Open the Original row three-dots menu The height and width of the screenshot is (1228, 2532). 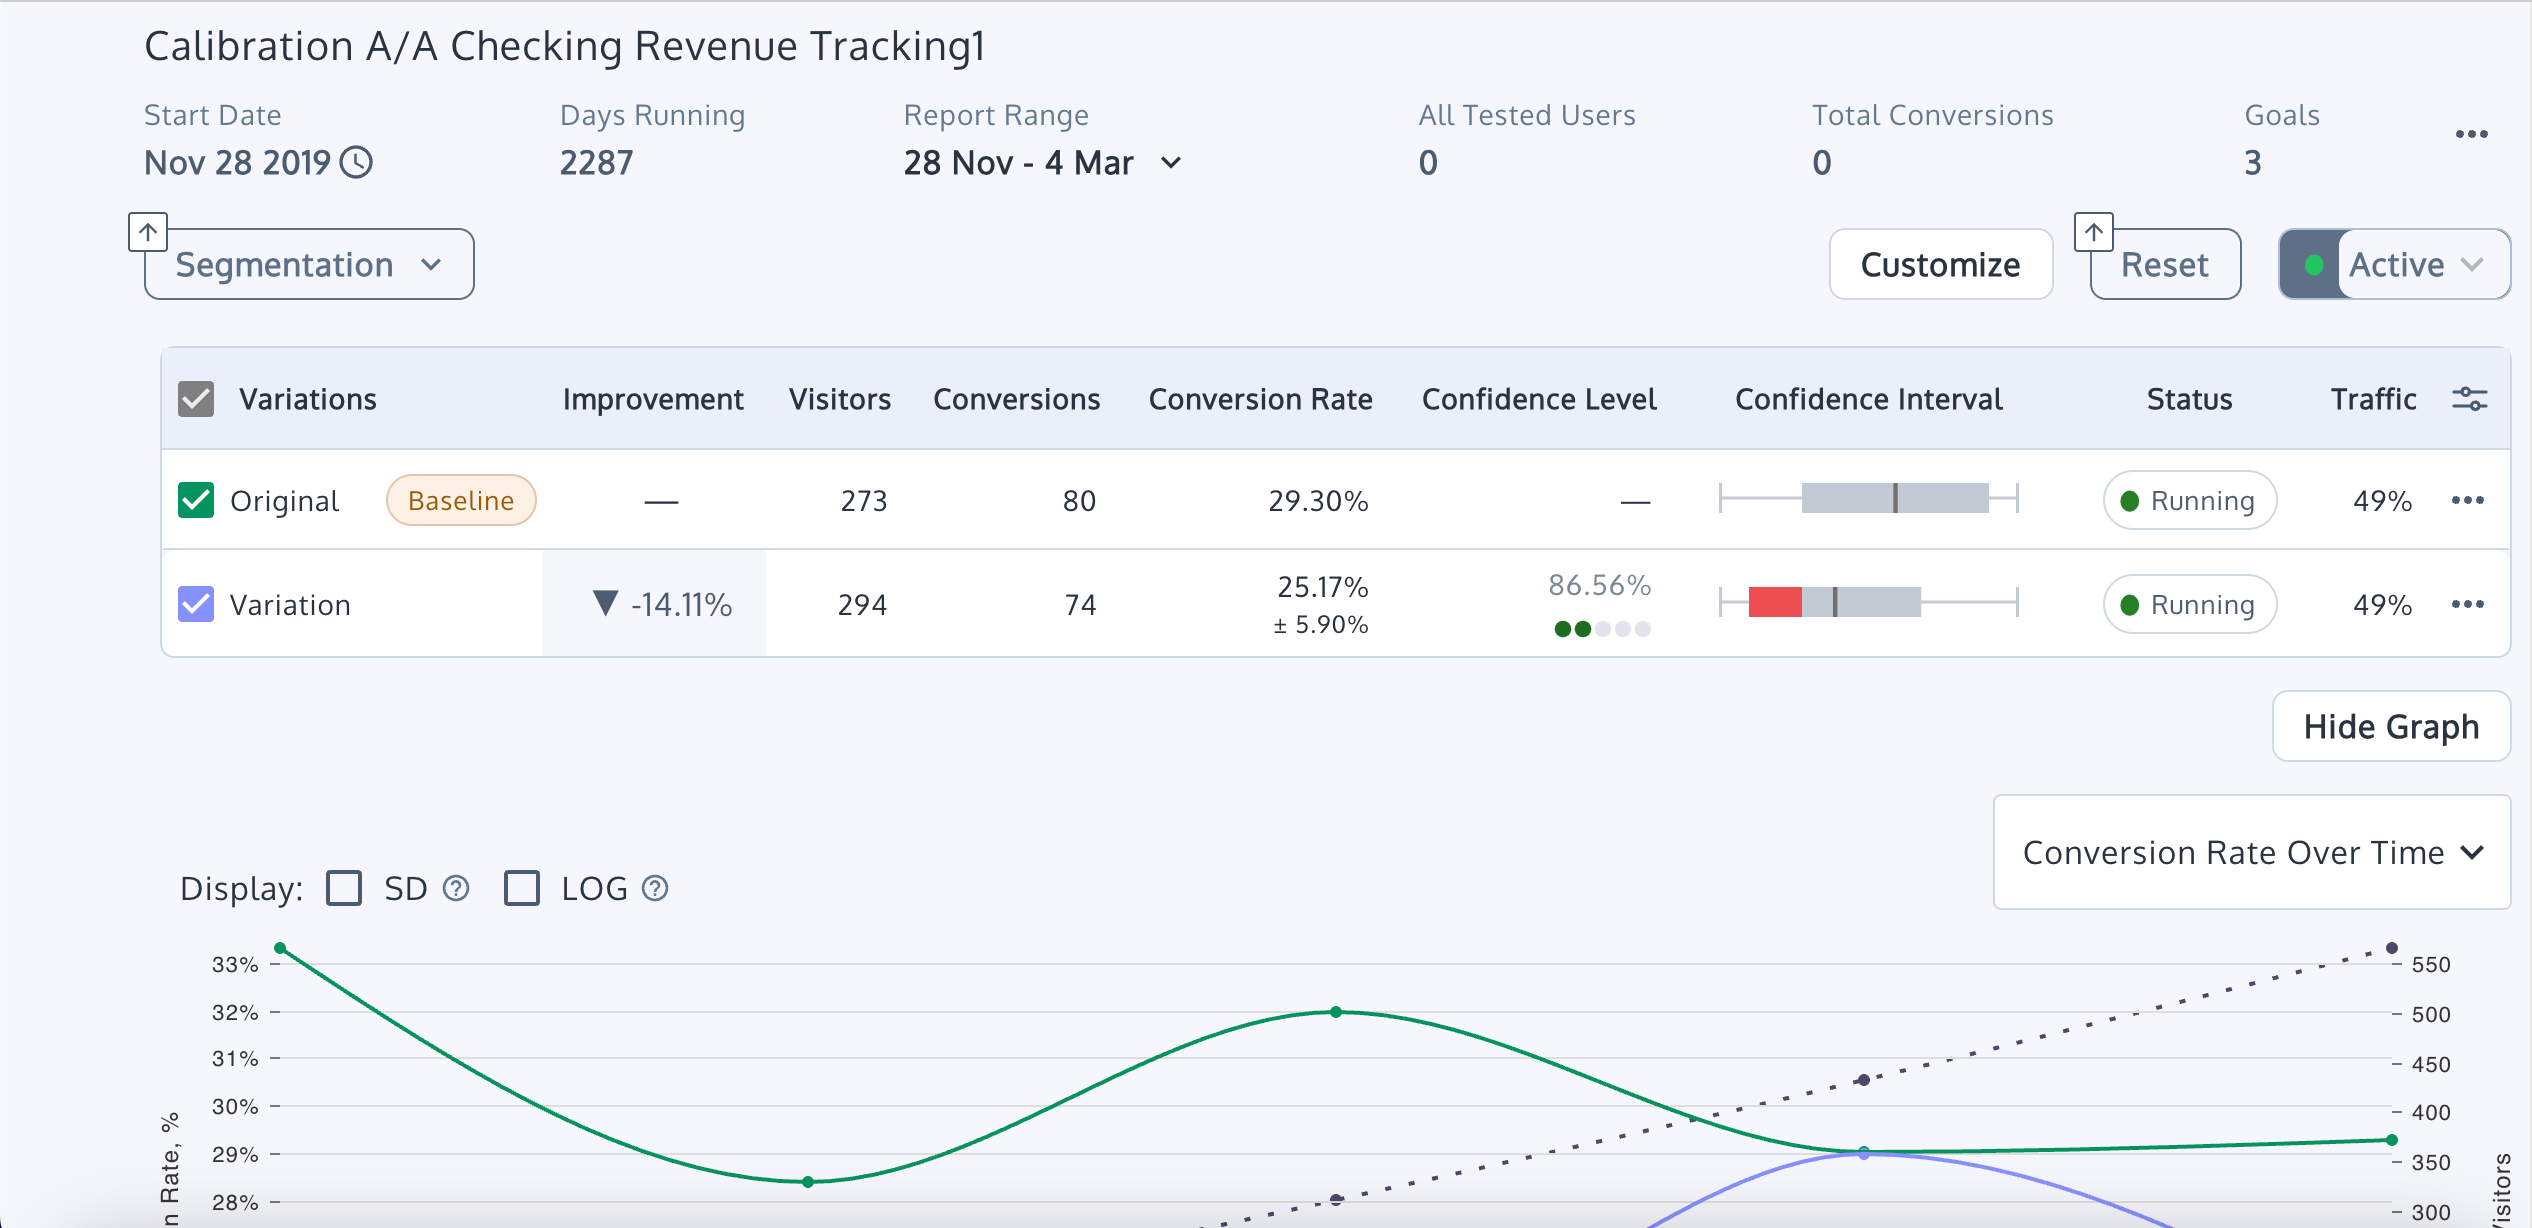tap(2467, 500)
